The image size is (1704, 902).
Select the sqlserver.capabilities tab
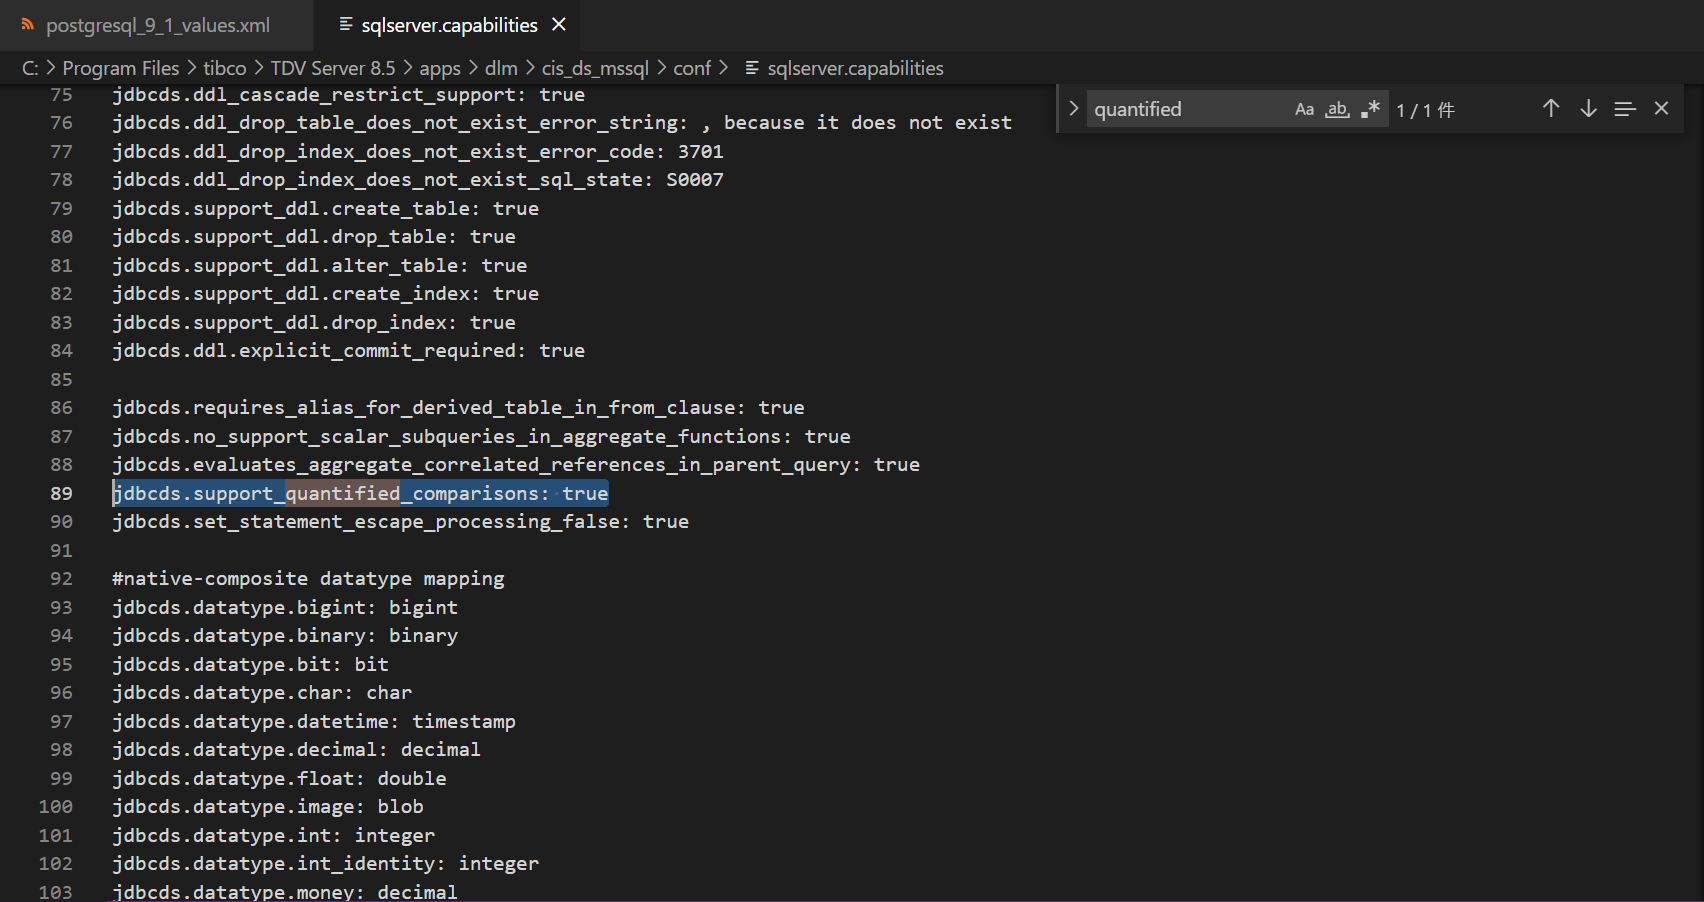pyautogui.click(x=449, y=25)
